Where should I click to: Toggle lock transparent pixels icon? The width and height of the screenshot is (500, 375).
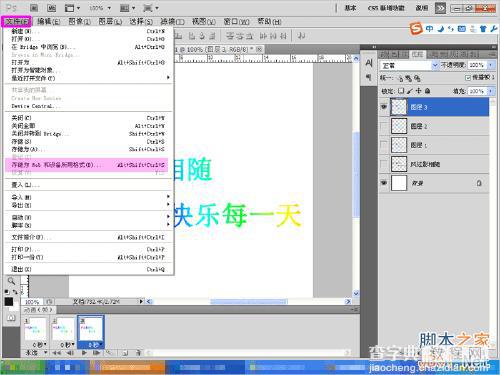[401, 91]
